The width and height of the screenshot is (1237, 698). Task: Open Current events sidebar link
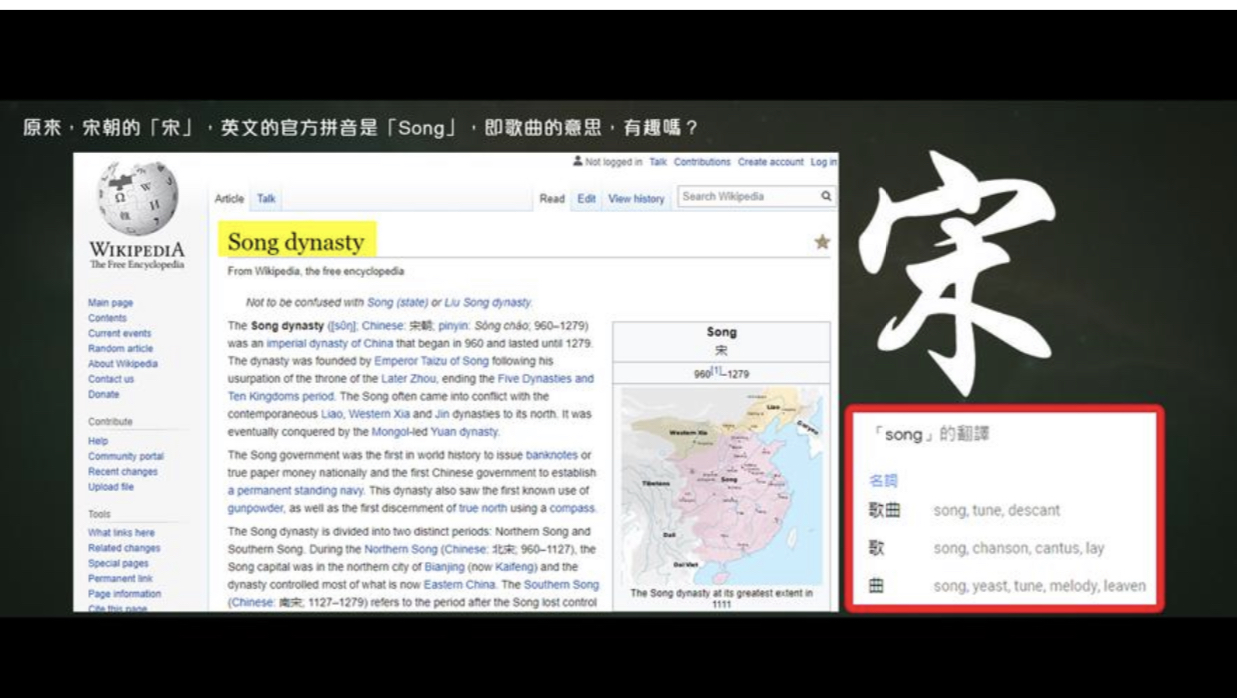click(x=119, y=333)
